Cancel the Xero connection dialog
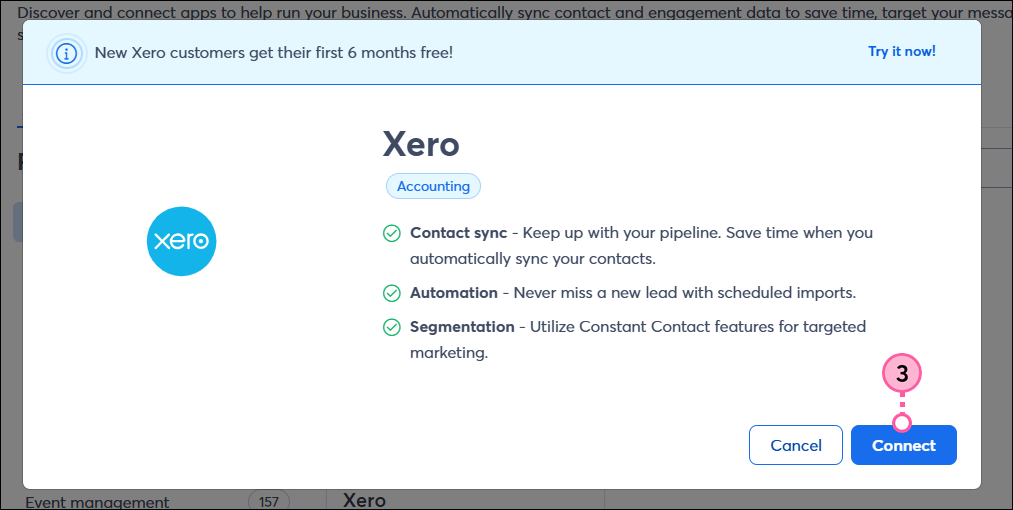This screenshot has height=510, width=1013. (796, 445)
